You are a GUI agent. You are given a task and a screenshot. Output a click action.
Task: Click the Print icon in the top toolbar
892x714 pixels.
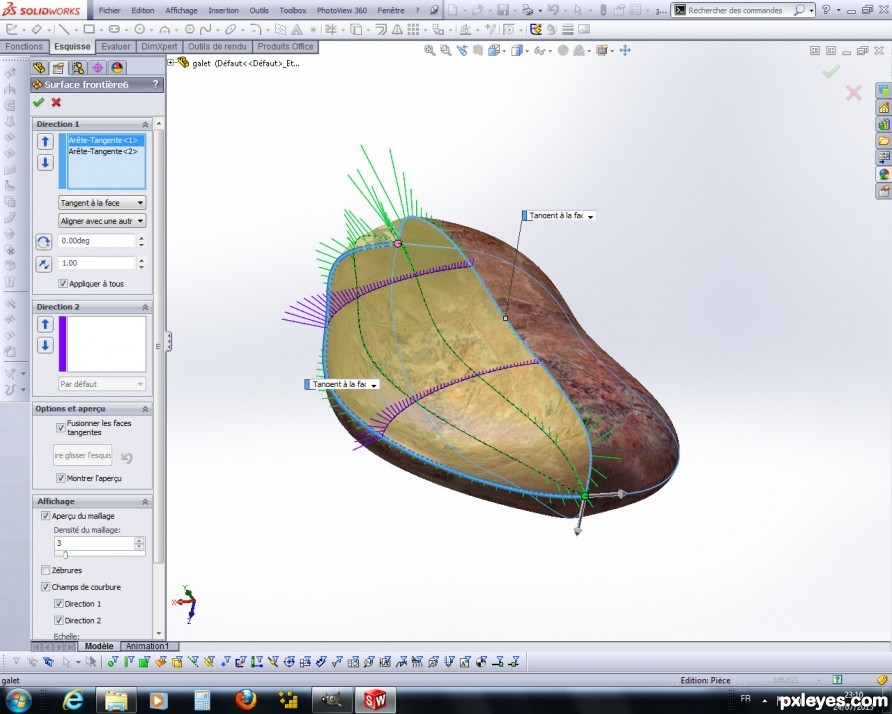[x=527, y=10]
